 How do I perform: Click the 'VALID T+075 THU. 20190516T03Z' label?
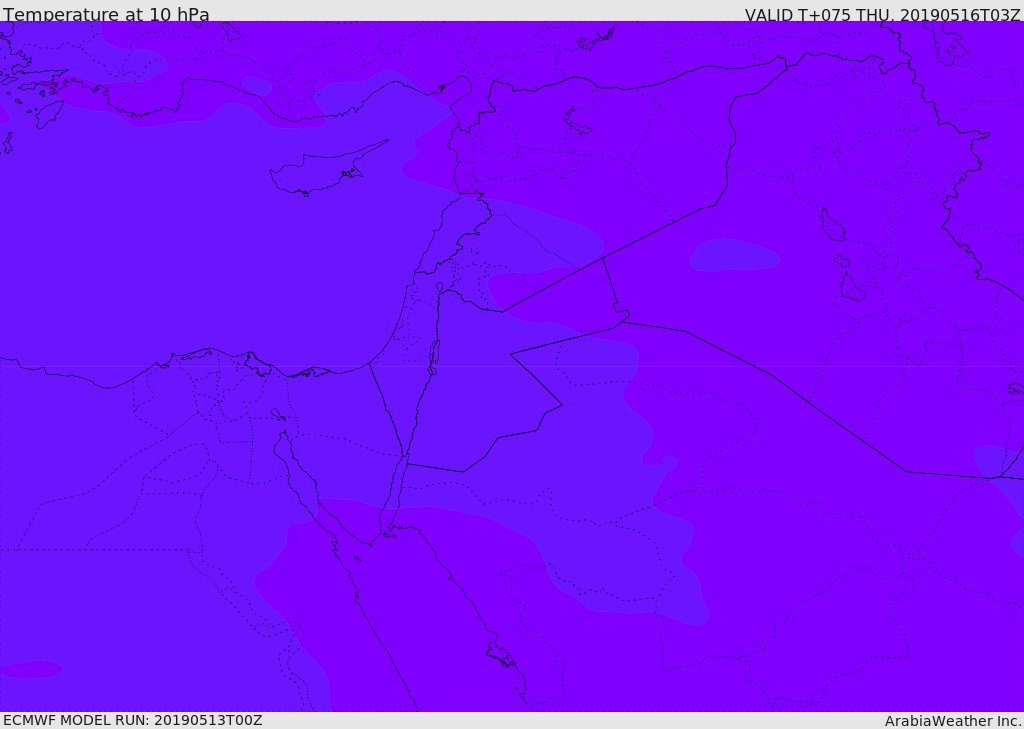click(882, 14)
